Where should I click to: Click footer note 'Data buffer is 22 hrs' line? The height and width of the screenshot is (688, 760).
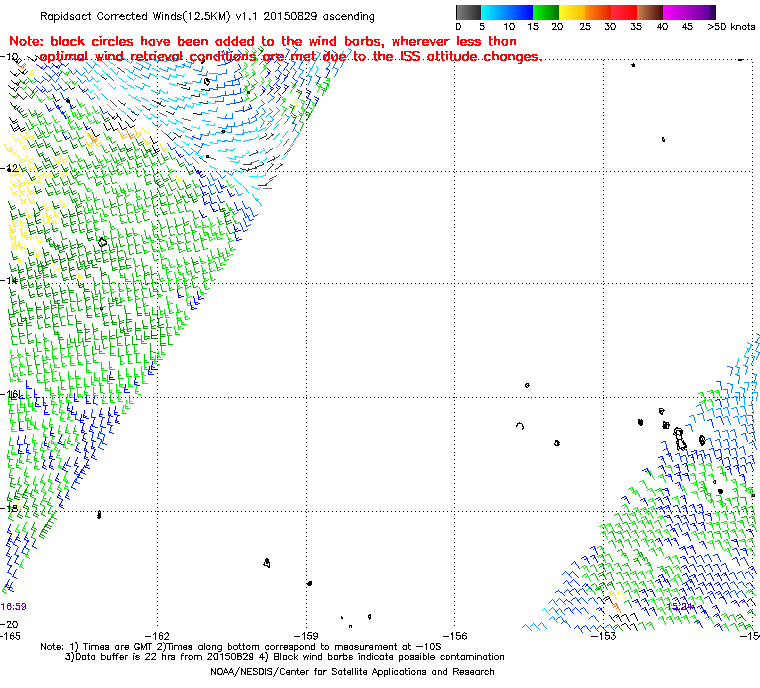[x=285, y=657]
